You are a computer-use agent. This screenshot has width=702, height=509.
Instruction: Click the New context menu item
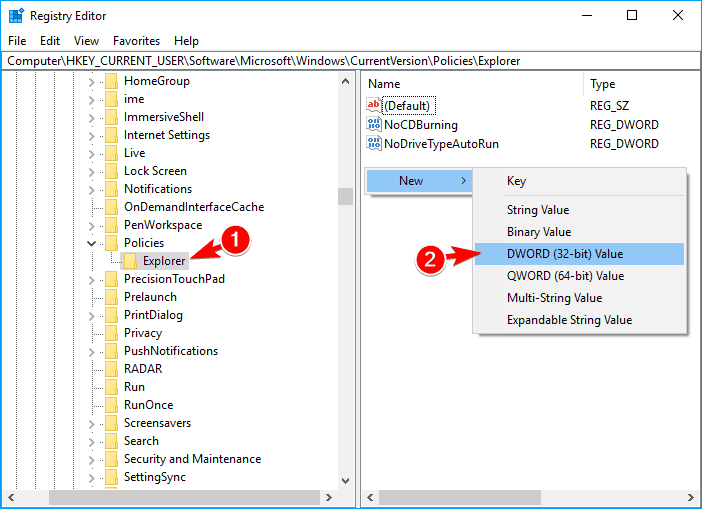419,181
